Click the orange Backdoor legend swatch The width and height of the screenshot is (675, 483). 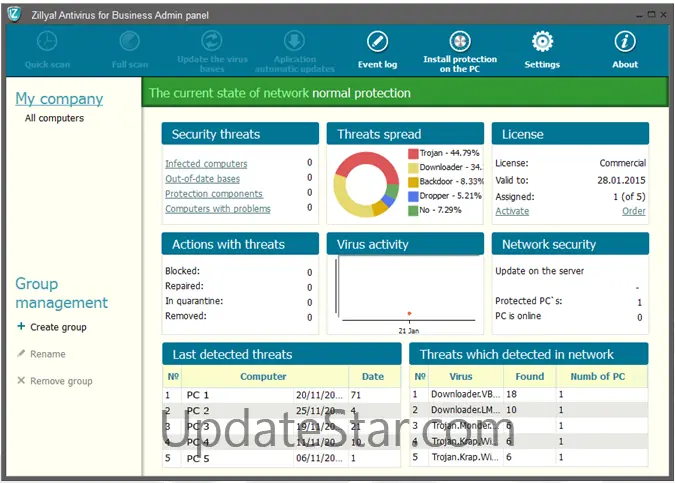413,182
